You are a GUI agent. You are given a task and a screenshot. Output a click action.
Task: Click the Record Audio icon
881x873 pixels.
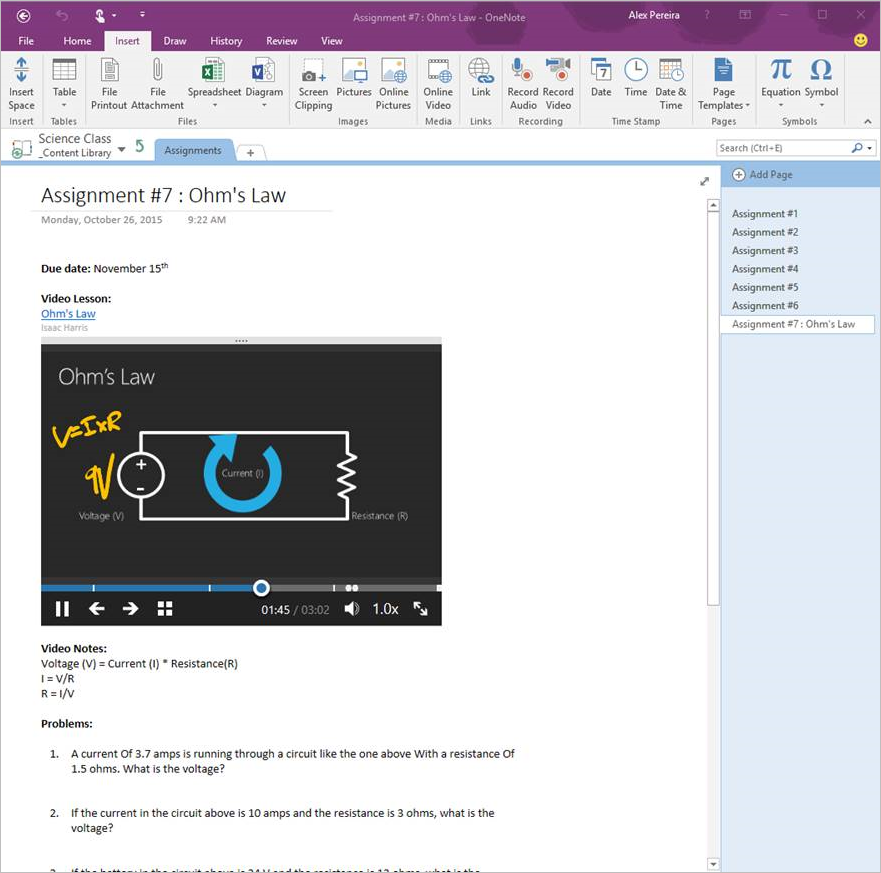coord(522,72)
